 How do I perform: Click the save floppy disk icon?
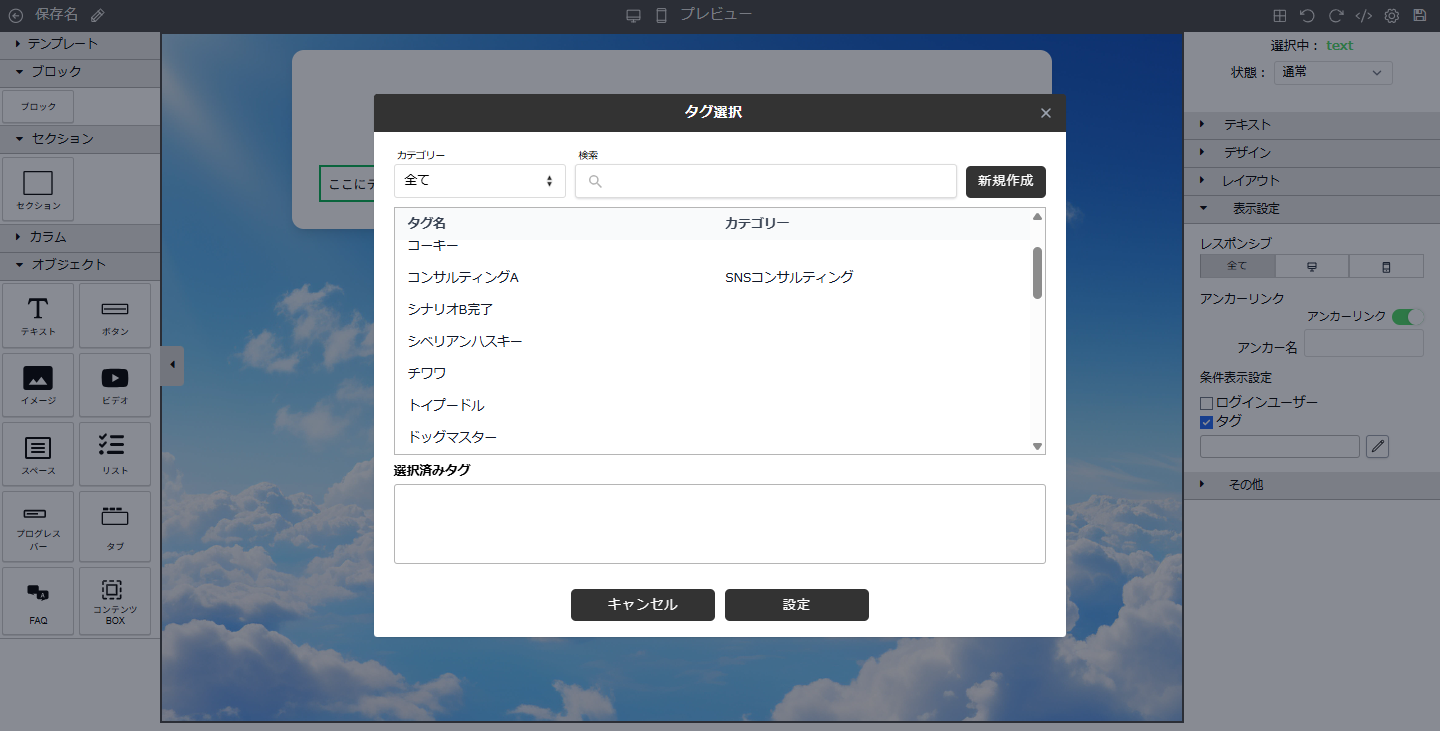pyautogui.click(x=1419, y=16)
